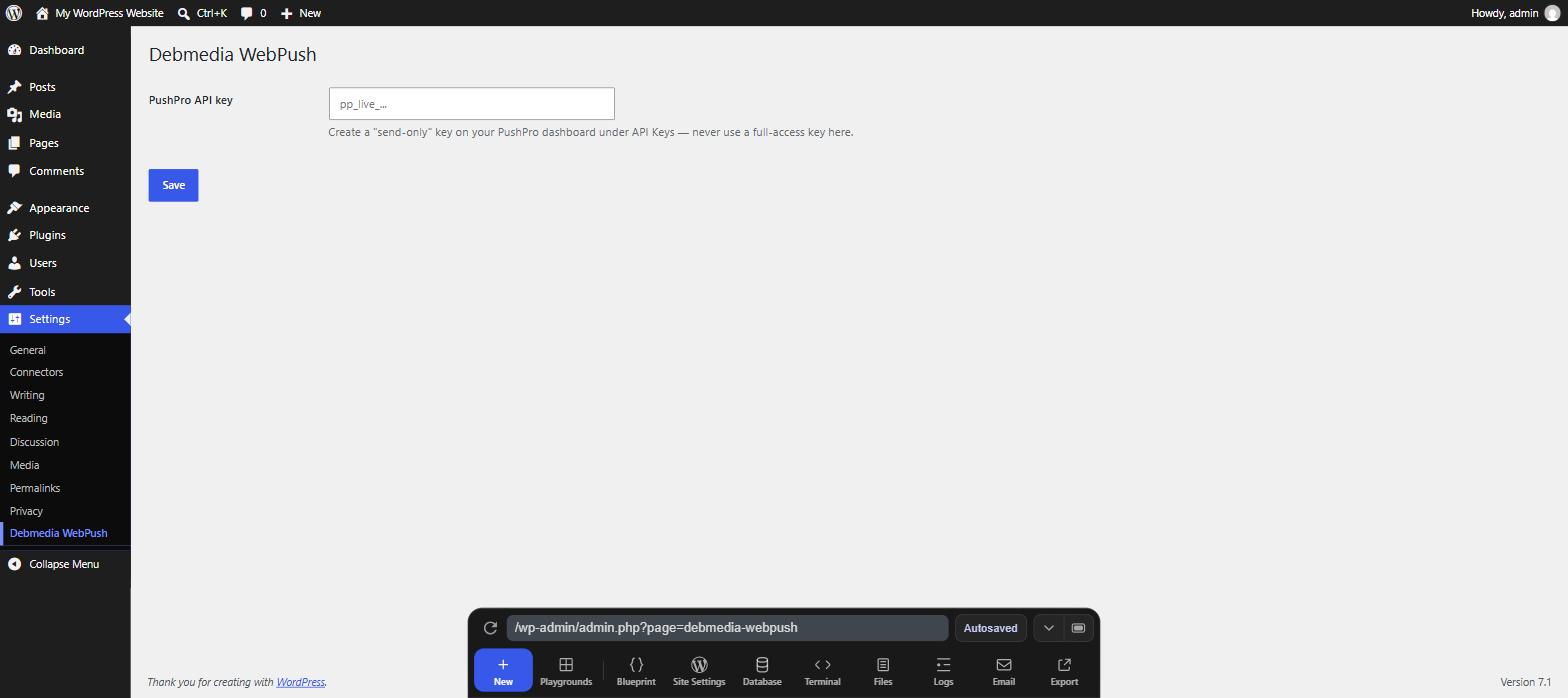Expand the chevron dropdown next to Autosaved
Screen dimensions: 1568x698
pyautogui.click(x=1048, y=628)
